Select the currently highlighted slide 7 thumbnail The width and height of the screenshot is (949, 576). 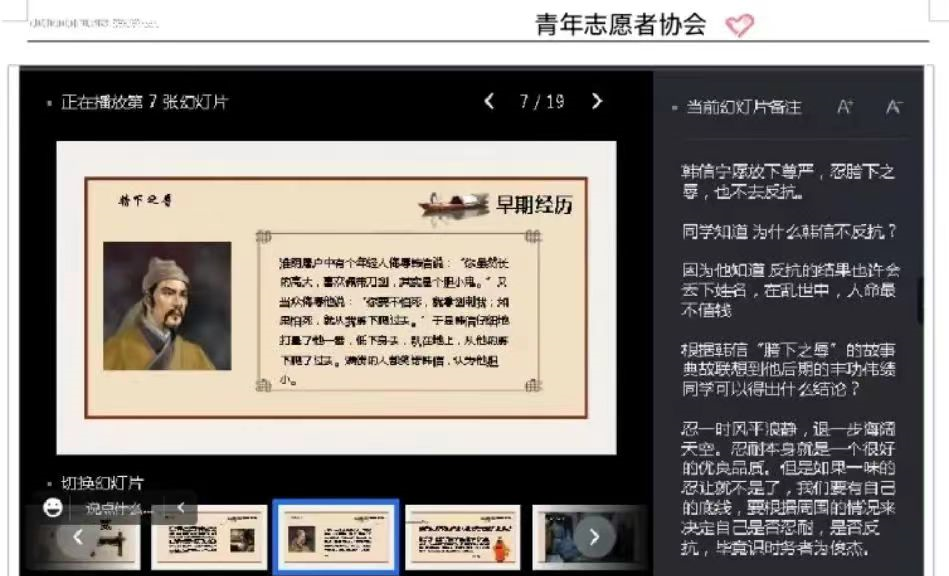[x=336, y=537]
